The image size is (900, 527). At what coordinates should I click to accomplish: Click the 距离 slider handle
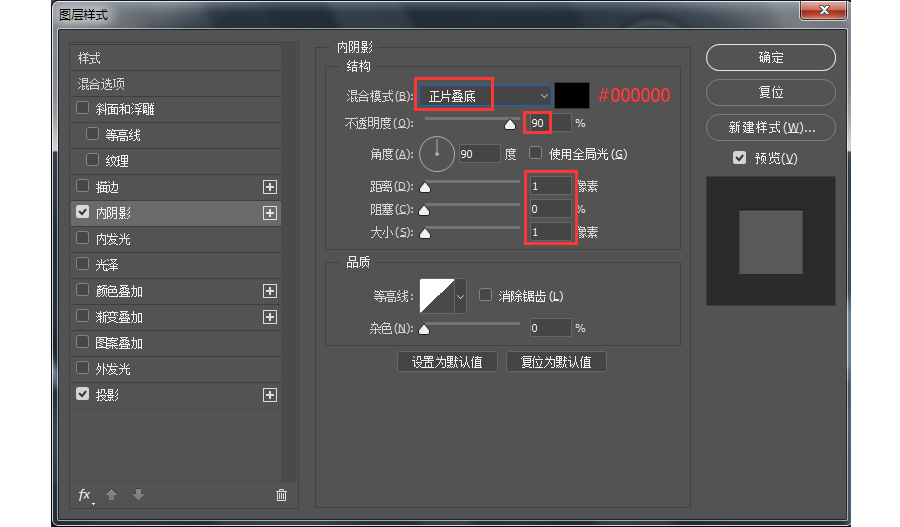click(x=425, y=187)
